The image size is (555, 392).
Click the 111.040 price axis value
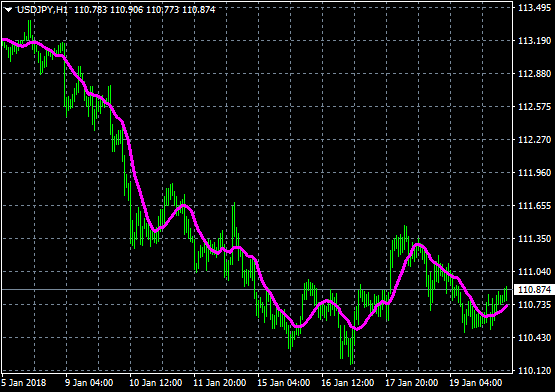[534, 272]
